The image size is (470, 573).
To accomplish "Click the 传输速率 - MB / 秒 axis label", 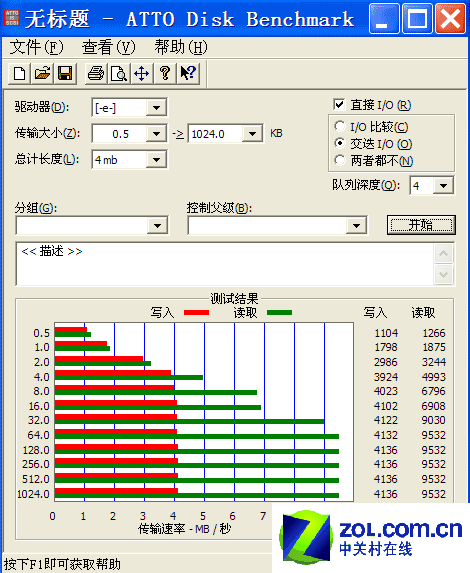I will click(185, 529).
